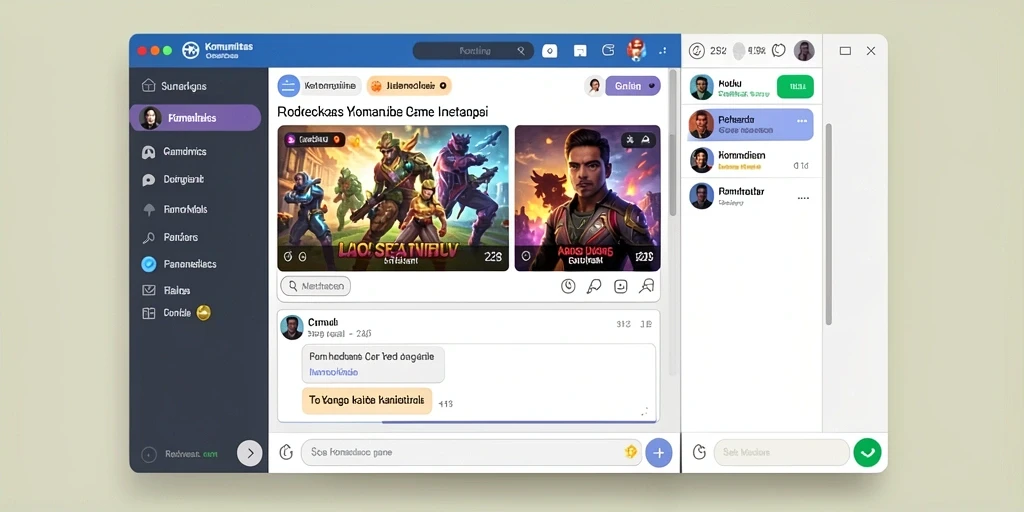1024x512 pixels.
Task: Click the magnifier icon in the top search bar
Action: [520, 50]
